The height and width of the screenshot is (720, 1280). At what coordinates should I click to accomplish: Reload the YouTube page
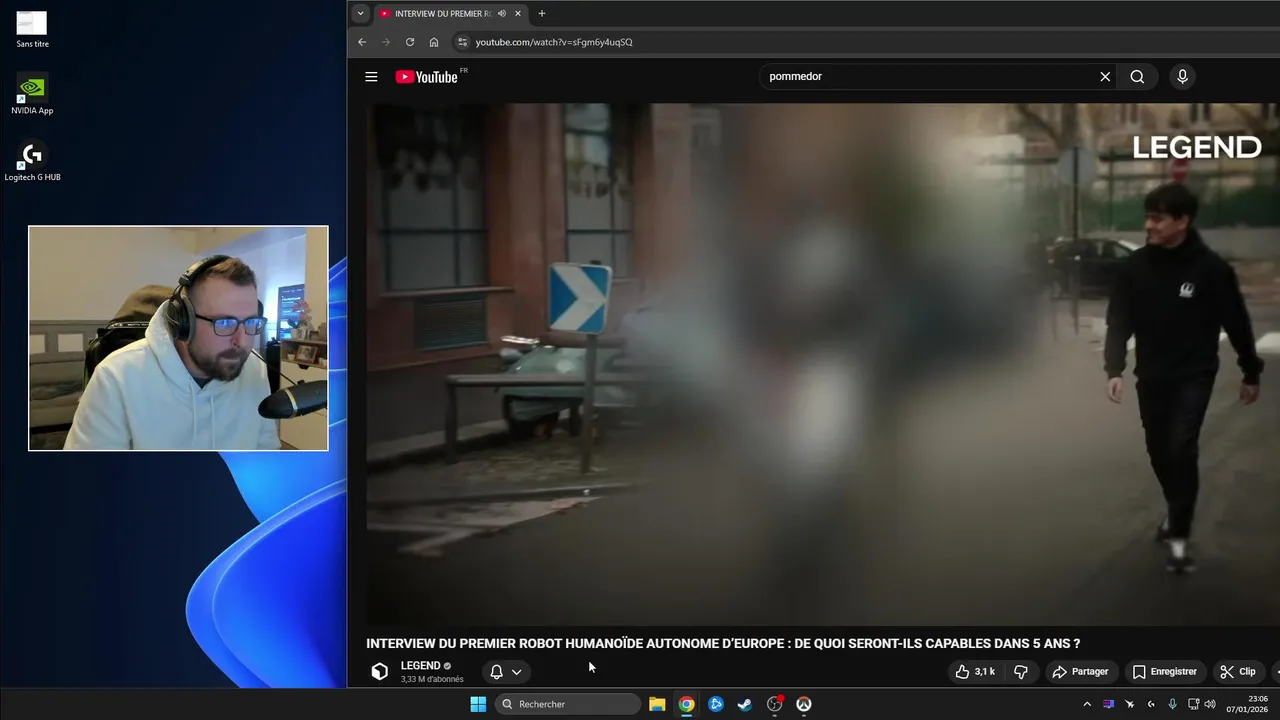click(x=410, y=42)
